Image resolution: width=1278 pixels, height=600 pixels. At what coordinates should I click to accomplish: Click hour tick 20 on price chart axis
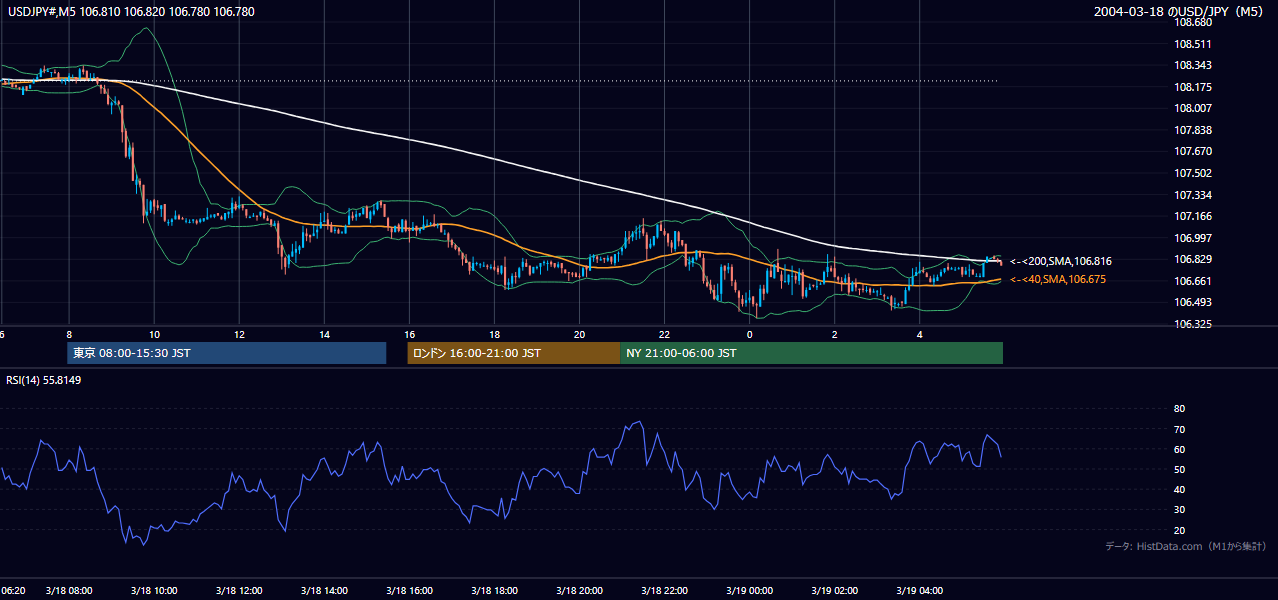[579, 335]
